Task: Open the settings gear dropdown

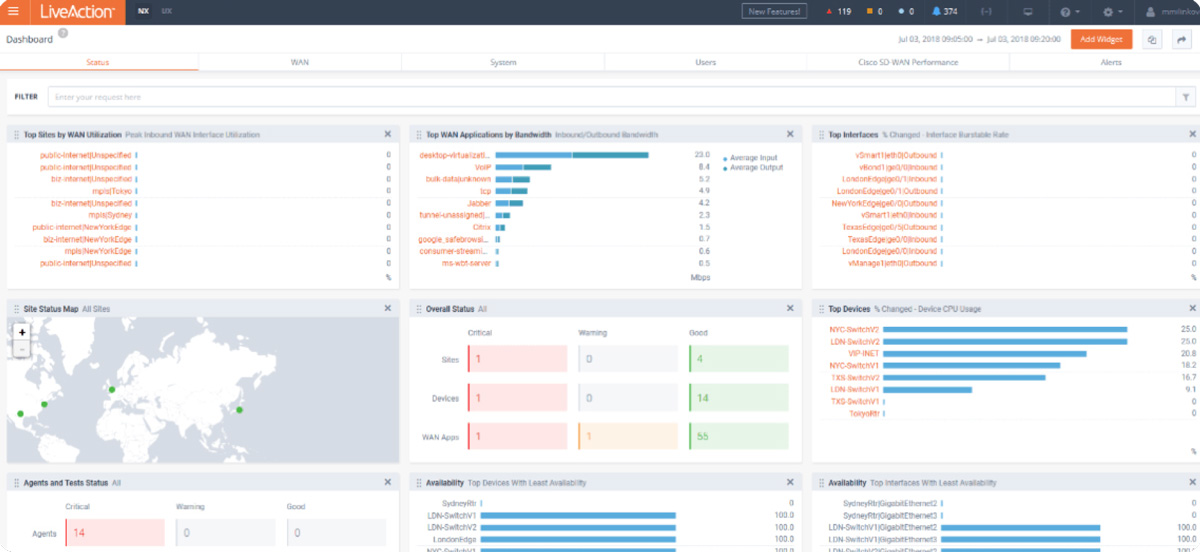Action: (1111, 12)
